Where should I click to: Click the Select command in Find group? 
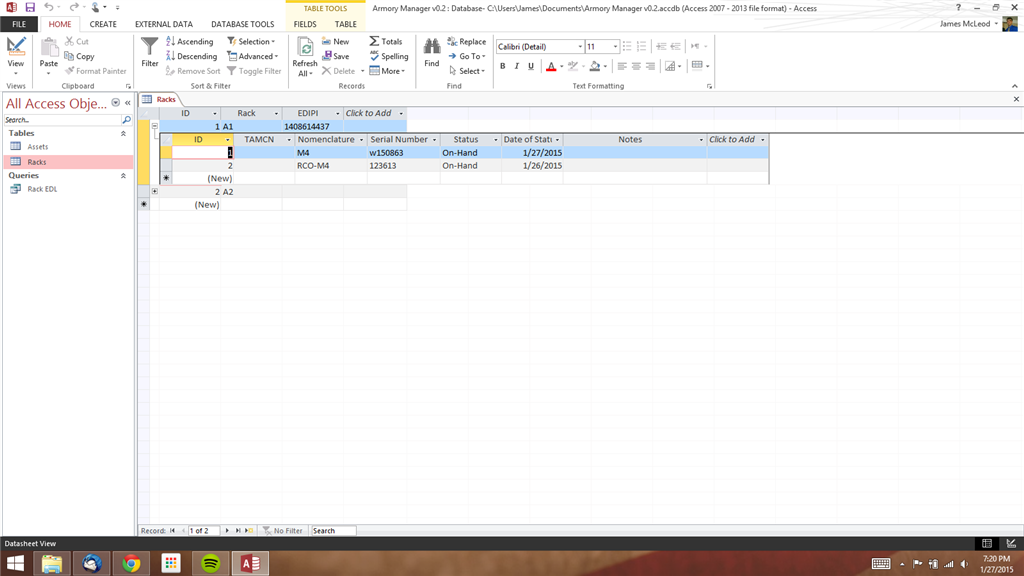(x=466, y=71)
